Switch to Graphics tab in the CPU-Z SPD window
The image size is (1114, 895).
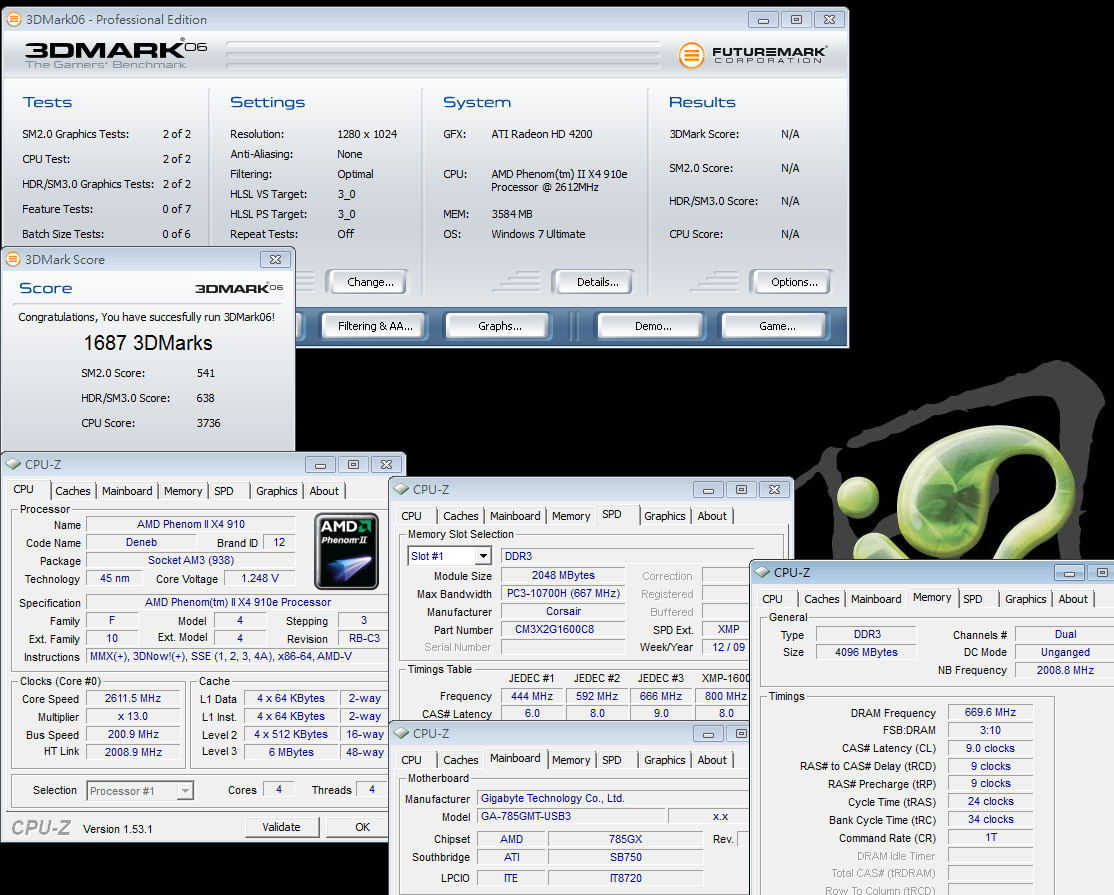pyautogui.click(x=665, y=516)
